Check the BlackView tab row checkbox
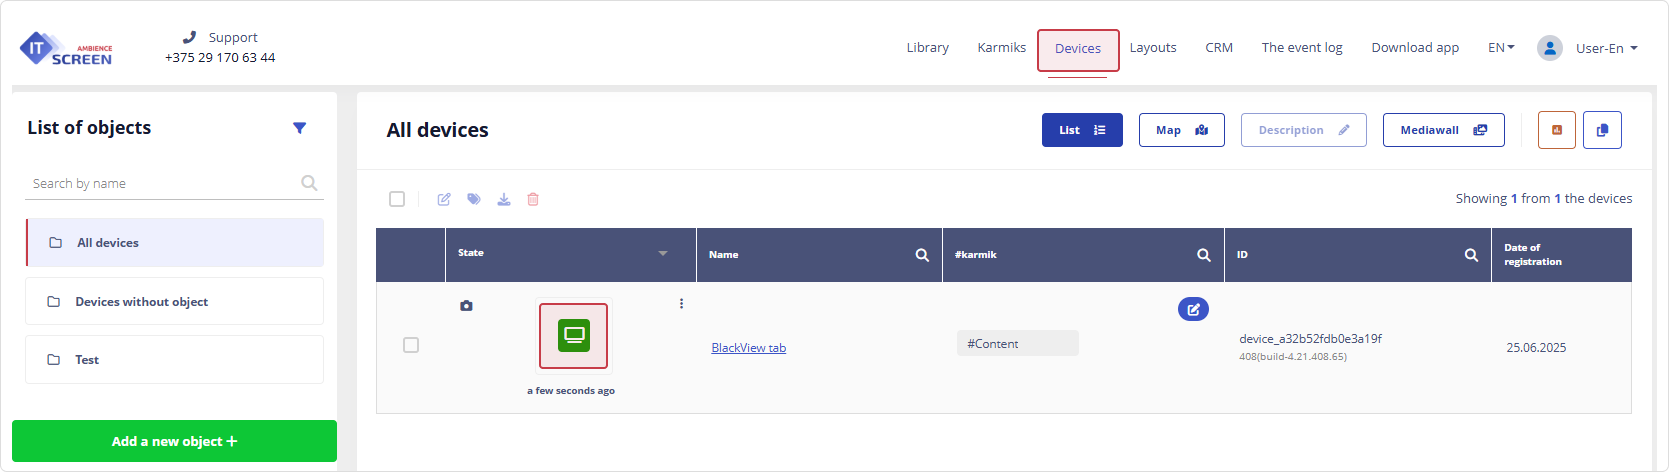The image size is (1669, 472). click(411, 345)
